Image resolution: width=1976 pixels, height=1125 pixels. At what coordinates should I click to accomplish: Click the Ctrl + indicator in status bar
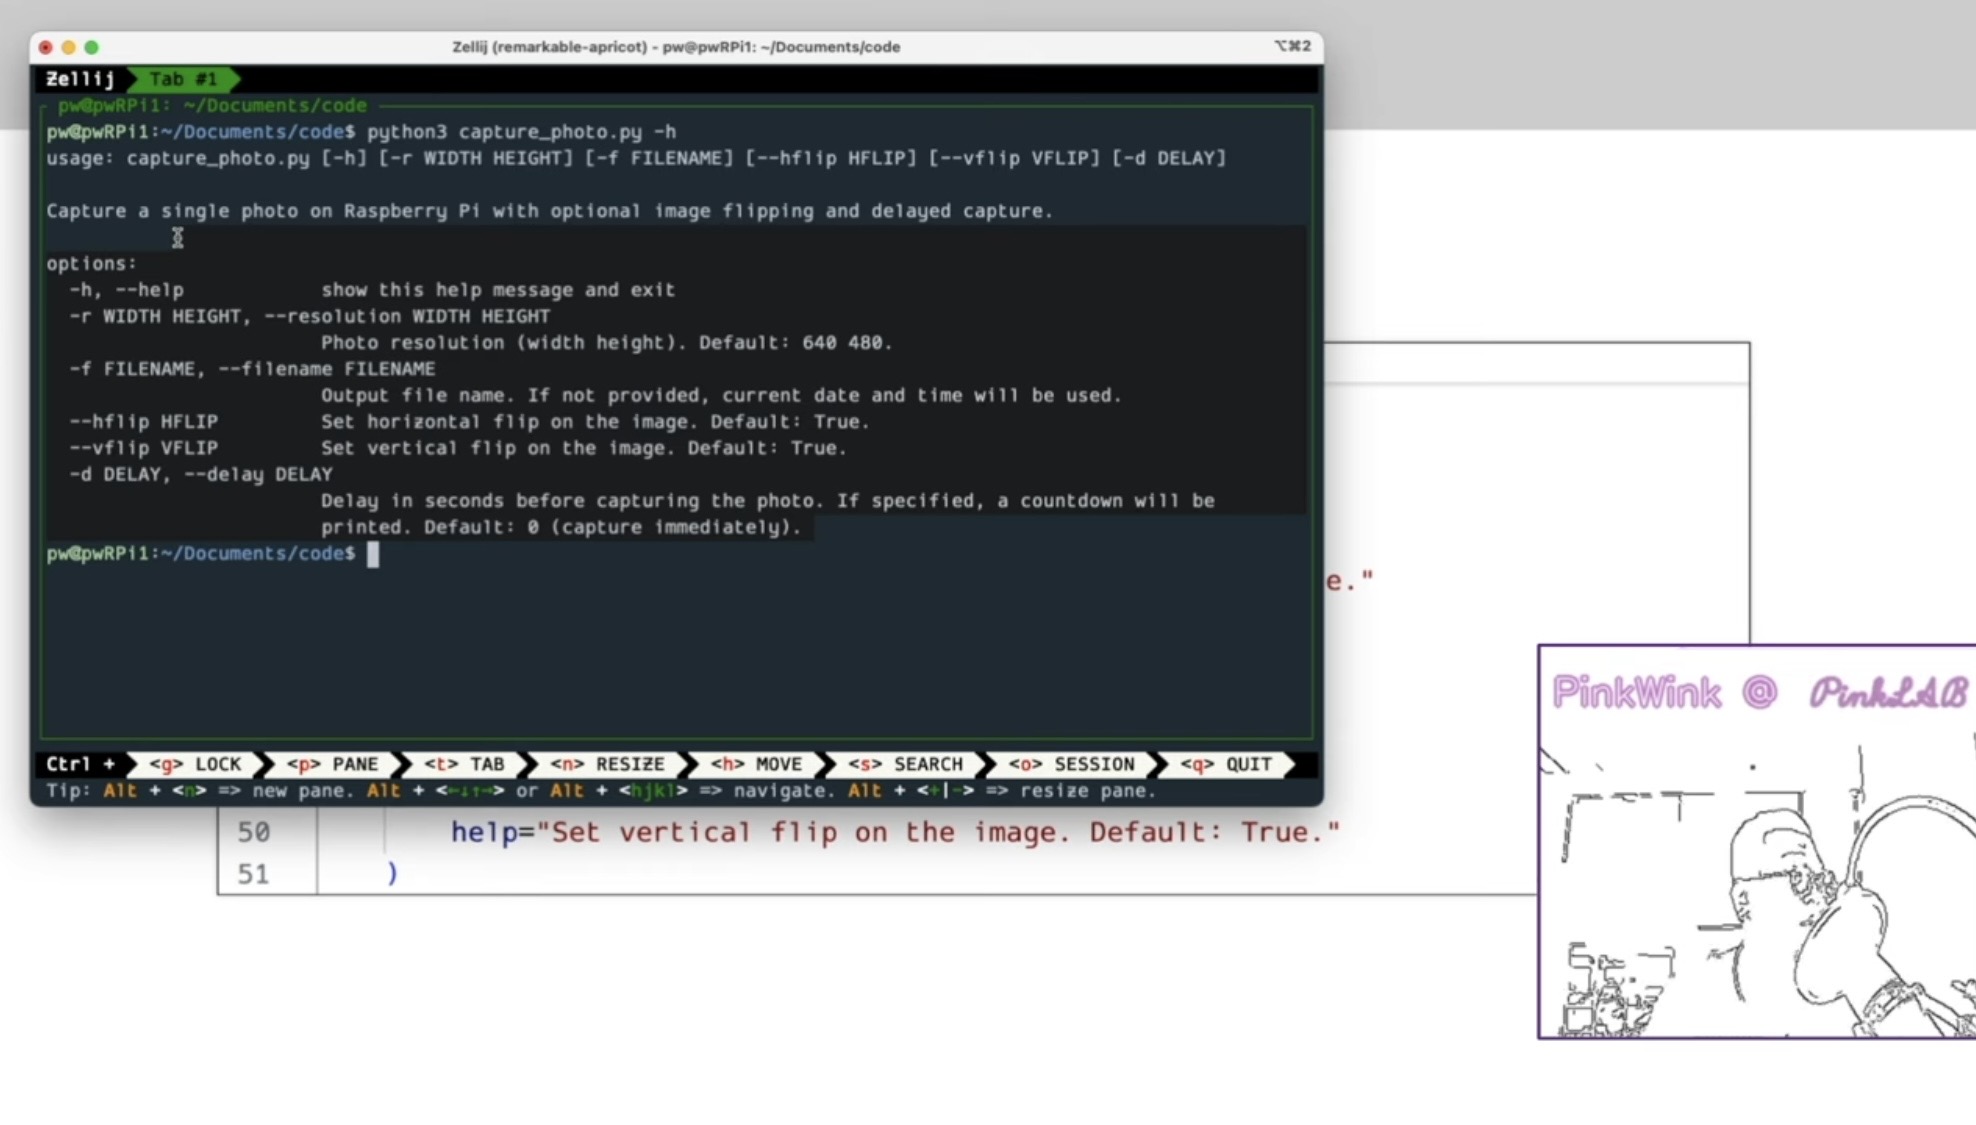click(x=80, y=764)
